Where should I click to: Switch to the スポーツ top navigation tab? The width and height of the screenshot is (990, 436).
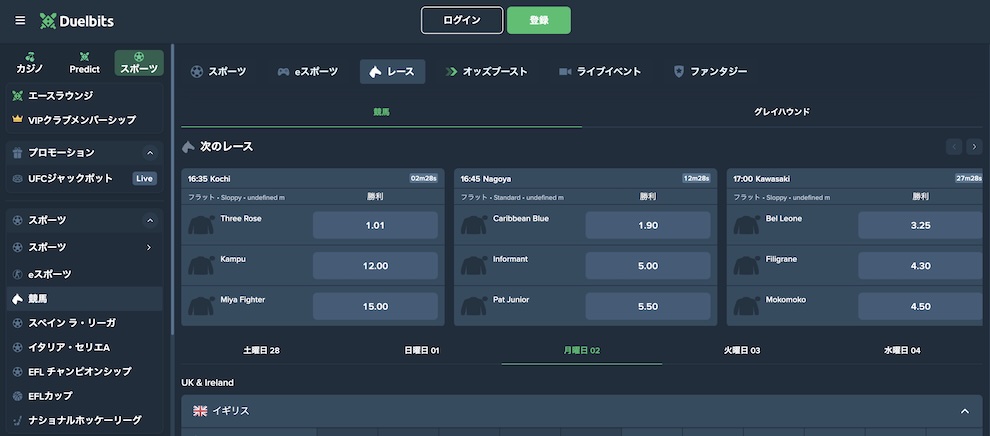pyautogui.click(x=218, y=72)
